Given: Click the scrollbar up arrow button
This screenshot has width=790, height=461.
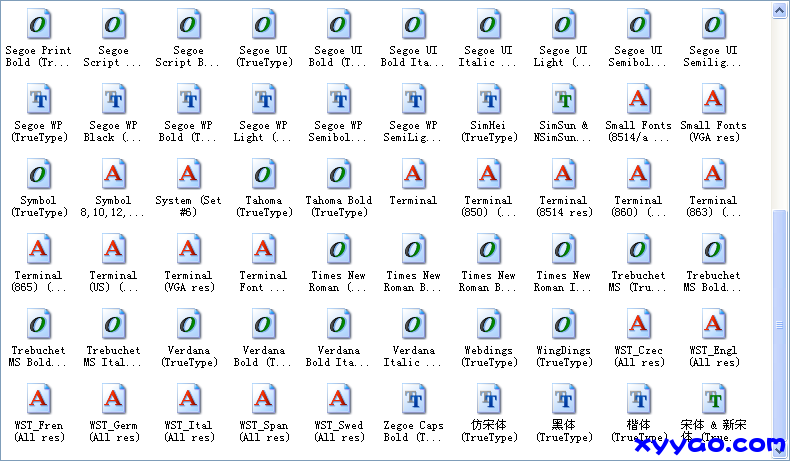Looking at the screenshot, I should click(x=780, y=10).
